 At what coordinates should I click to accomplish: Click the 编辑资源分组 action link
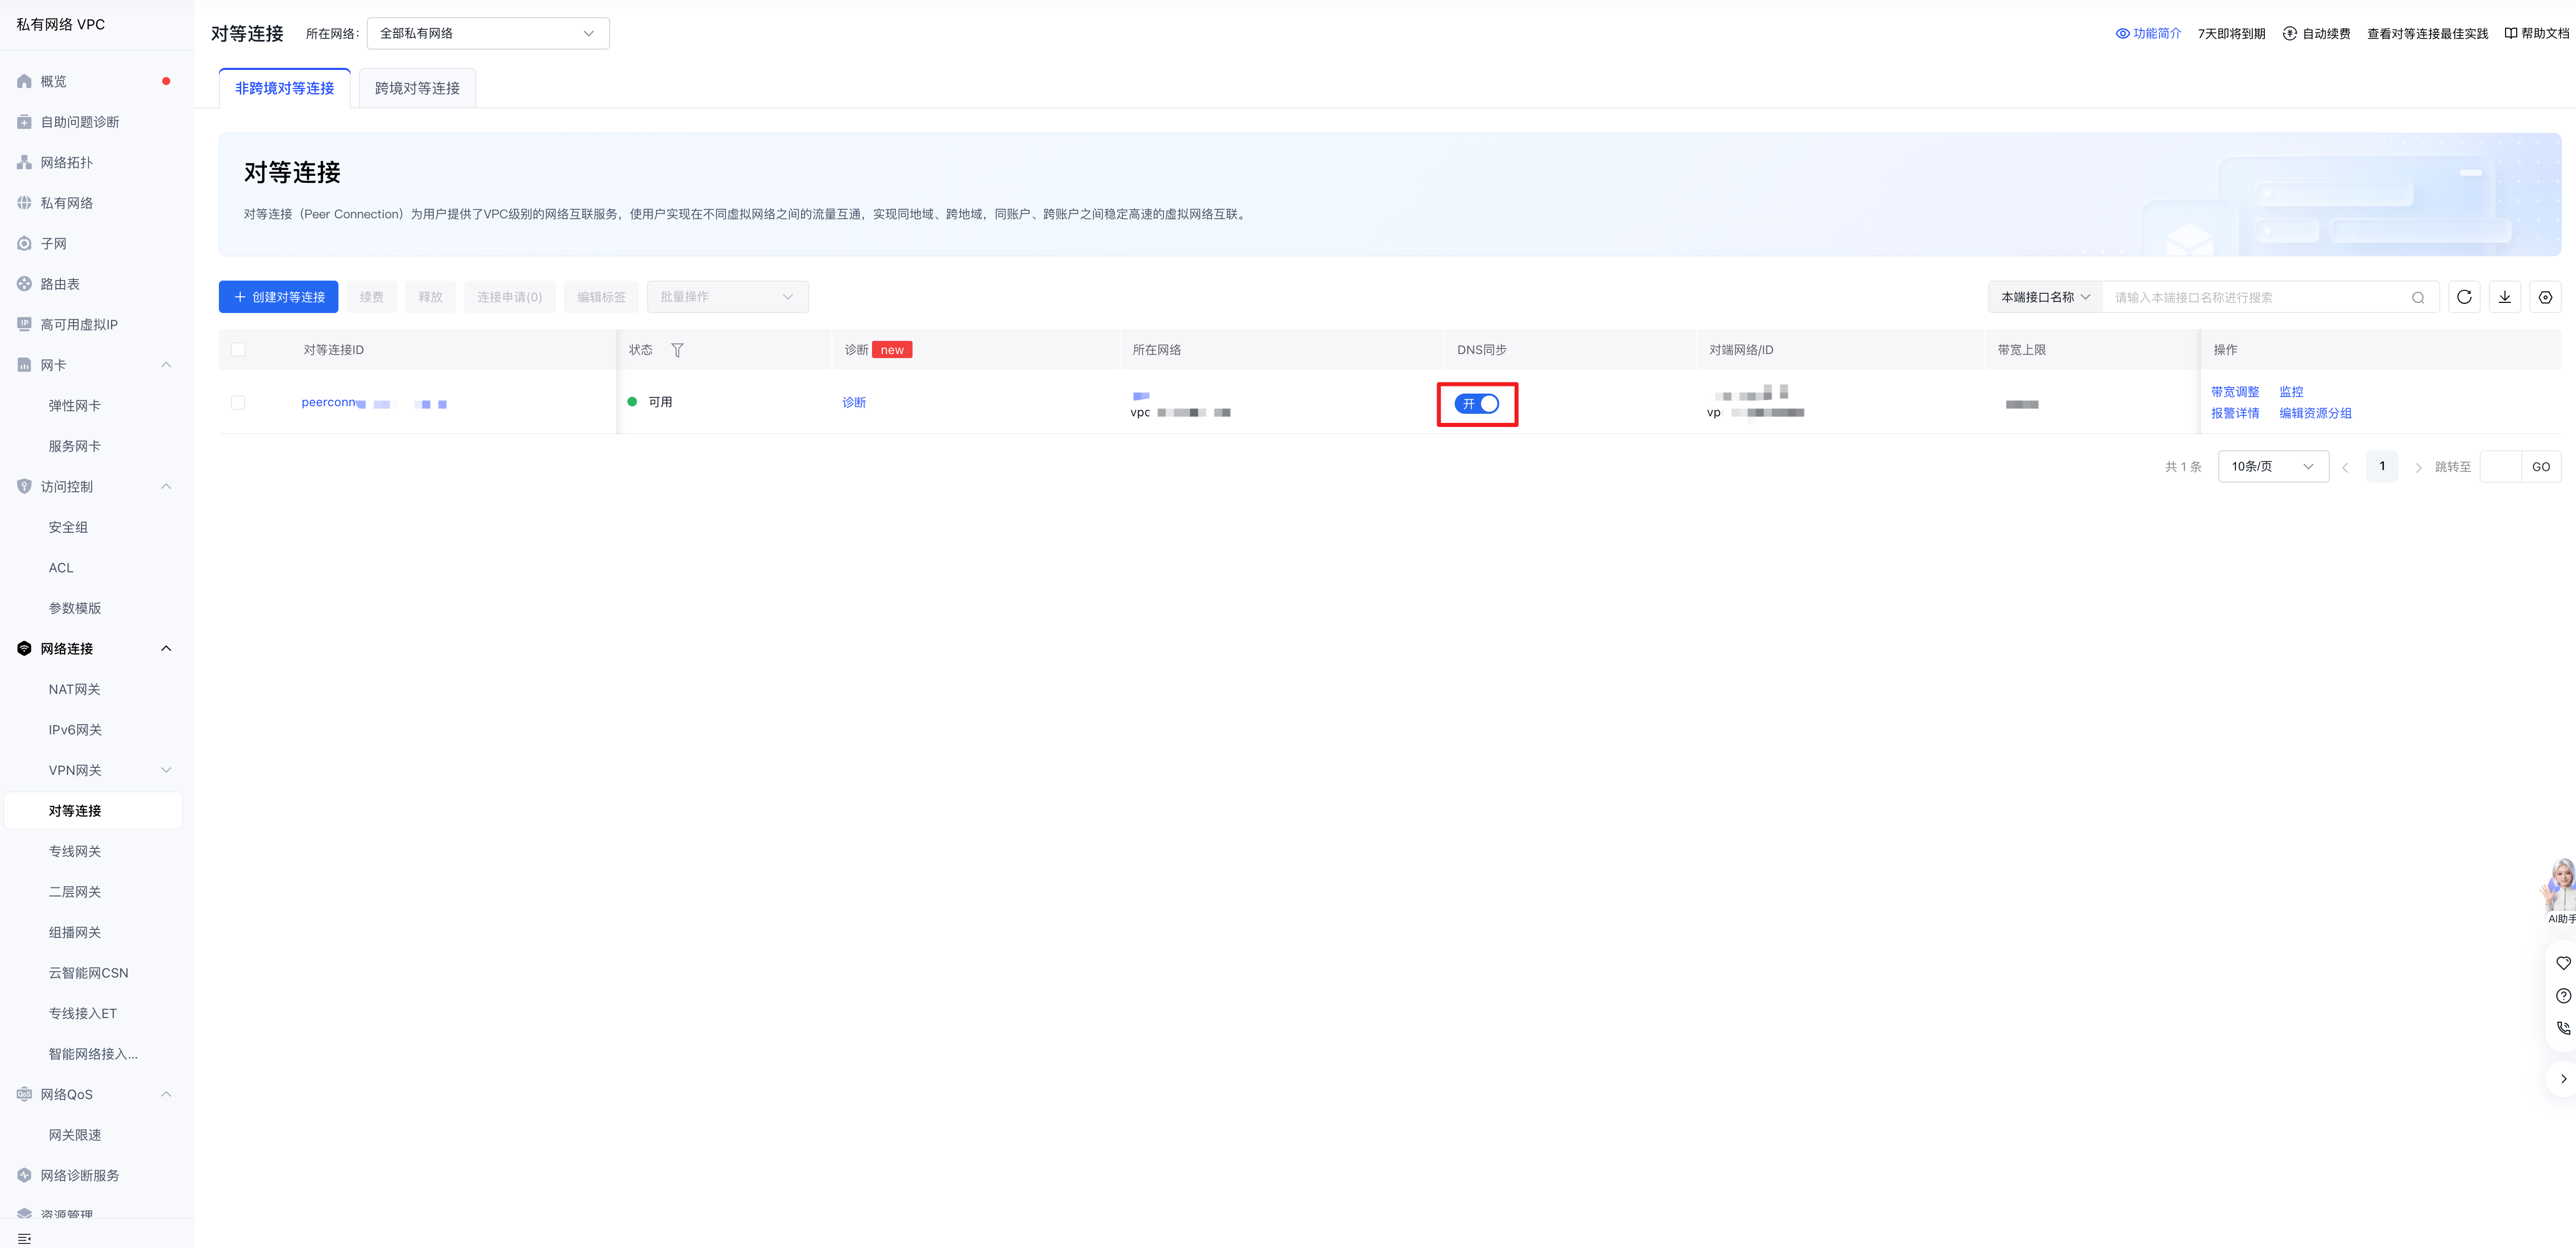click(2315, 413)
